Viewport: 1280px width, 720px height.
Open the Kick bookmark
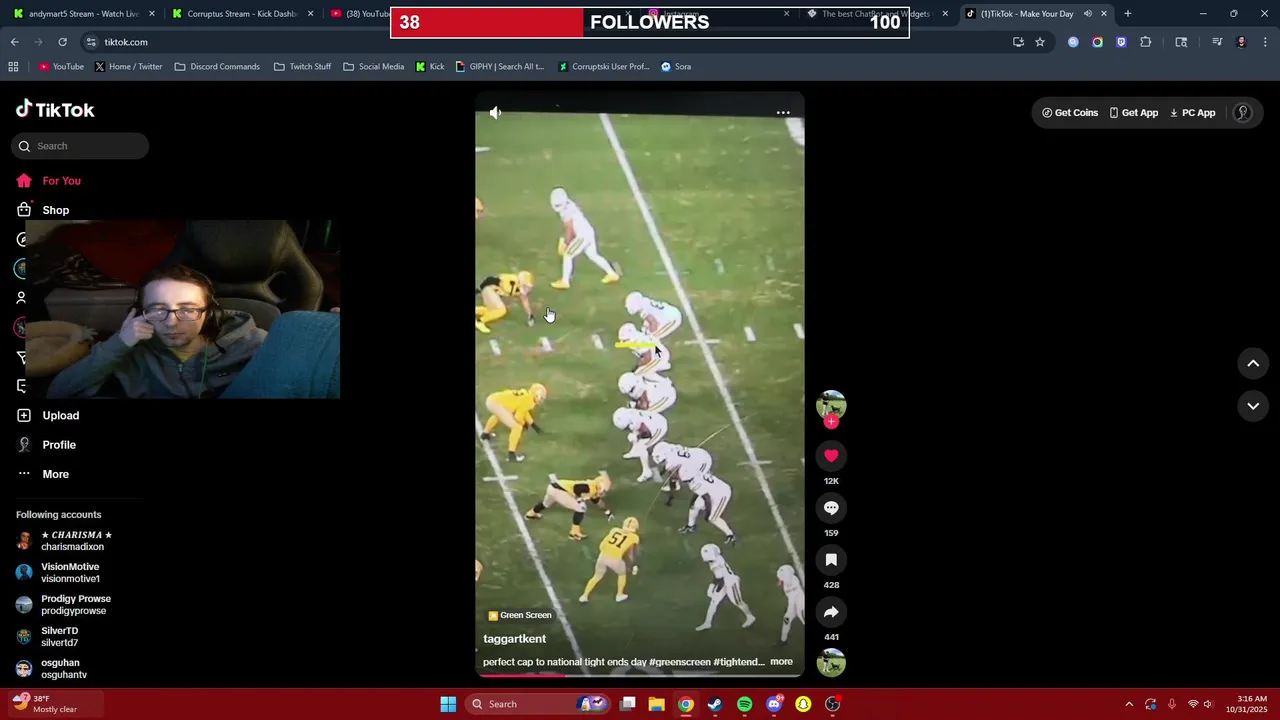tap(429, 67)
